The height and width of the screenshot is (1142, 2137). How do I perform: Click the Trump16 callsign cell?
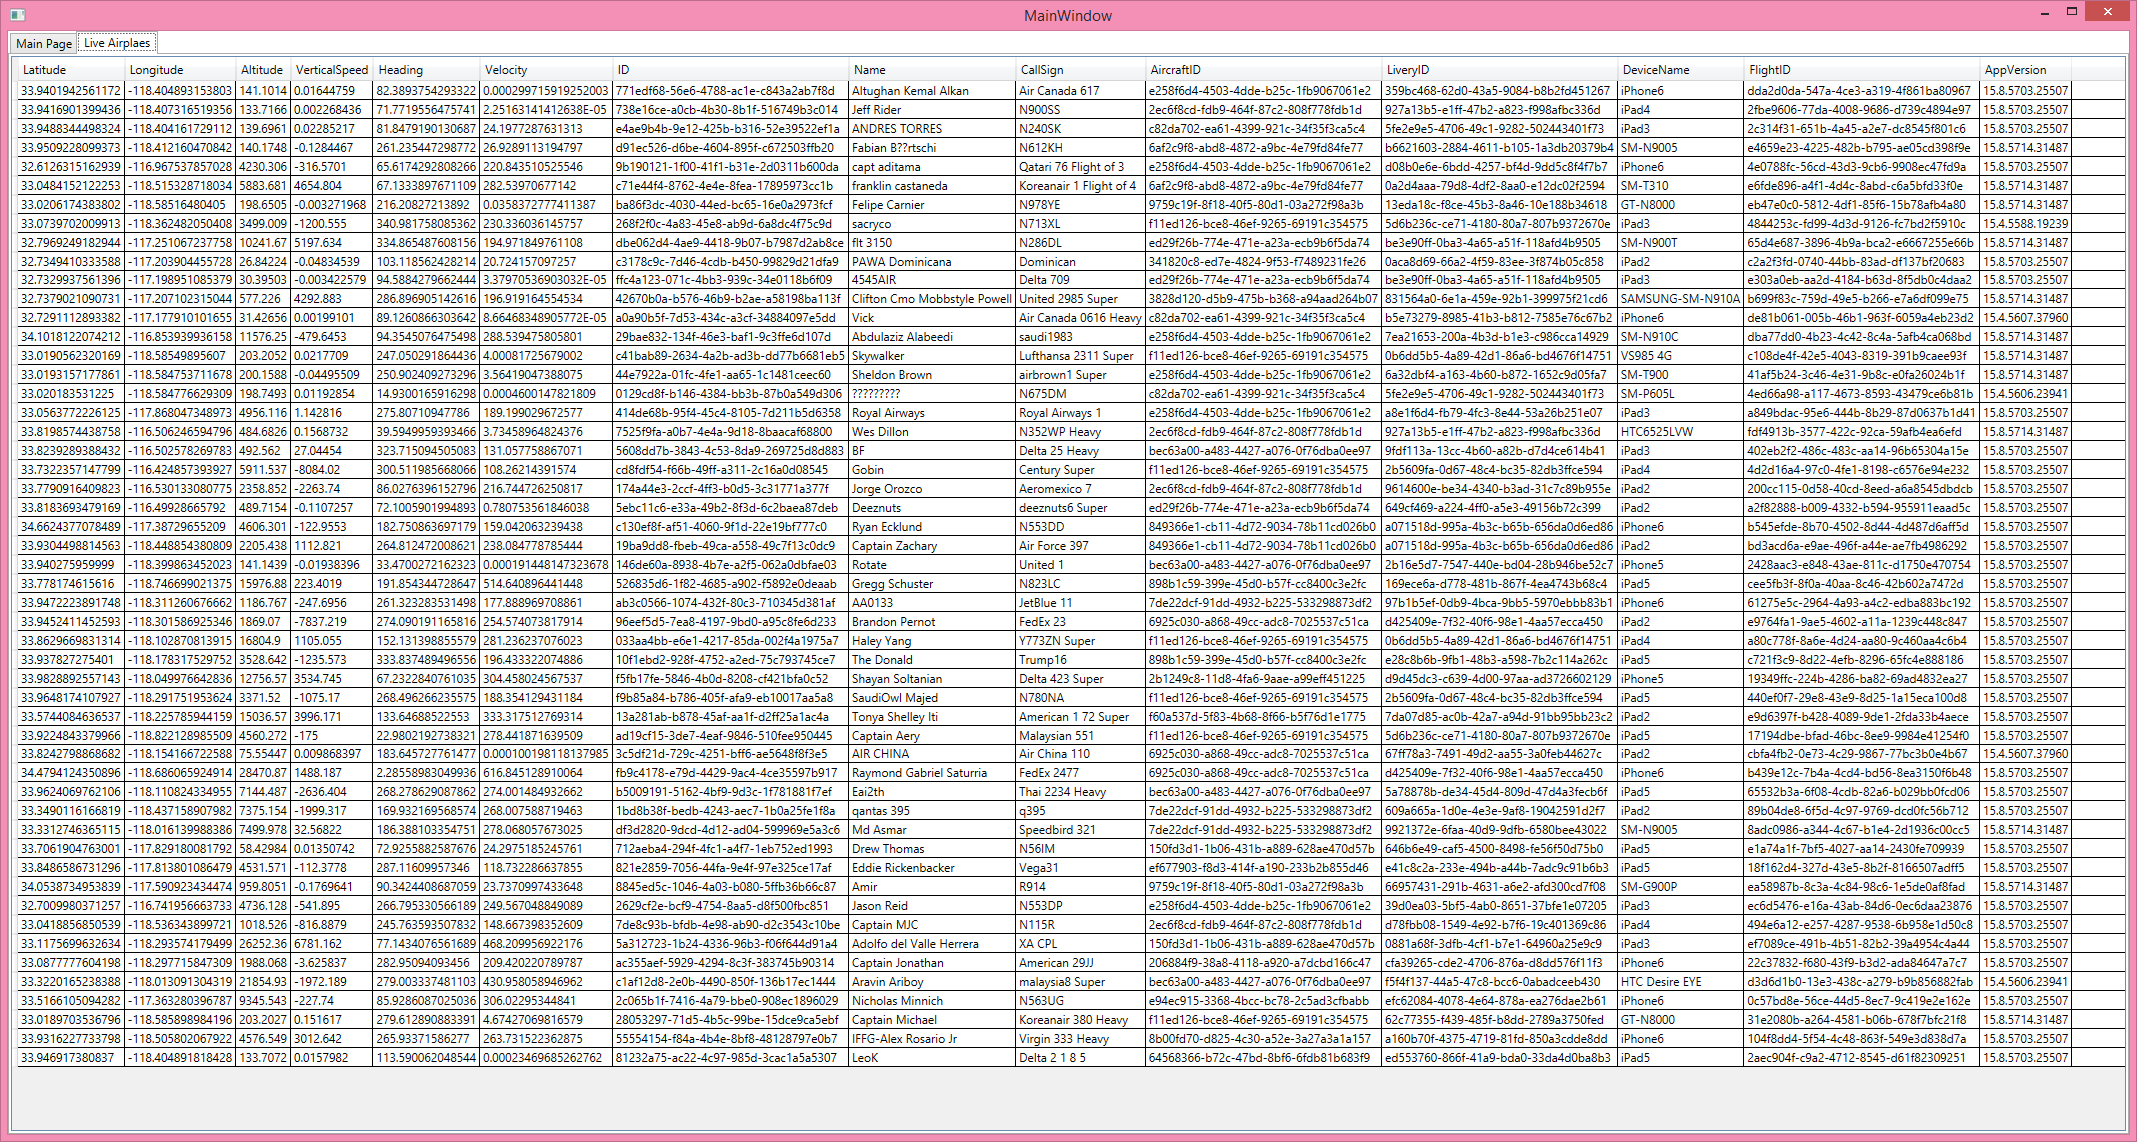pyautogui.click(x=1043, y=660)
